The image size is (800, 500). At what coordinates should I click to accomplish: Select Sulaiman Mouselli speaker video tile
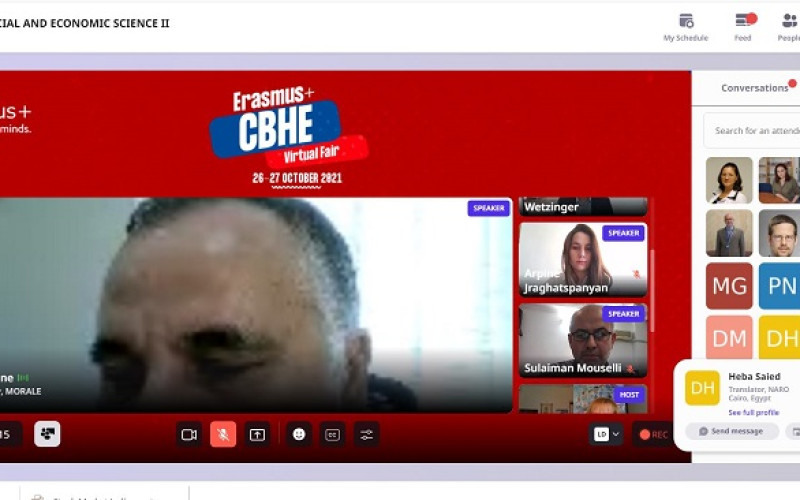click(582, 341)
